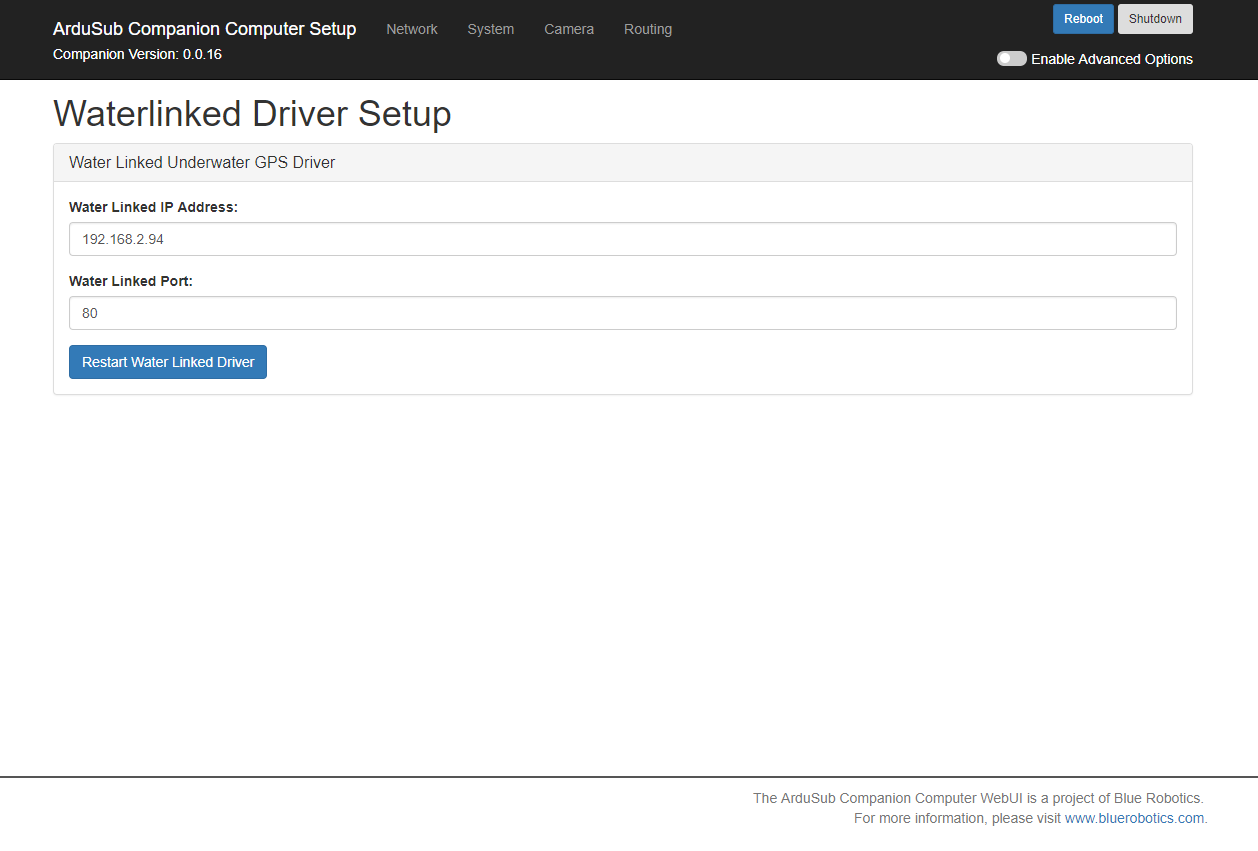Click the Water Linked IP Address field

click(622, 239)
